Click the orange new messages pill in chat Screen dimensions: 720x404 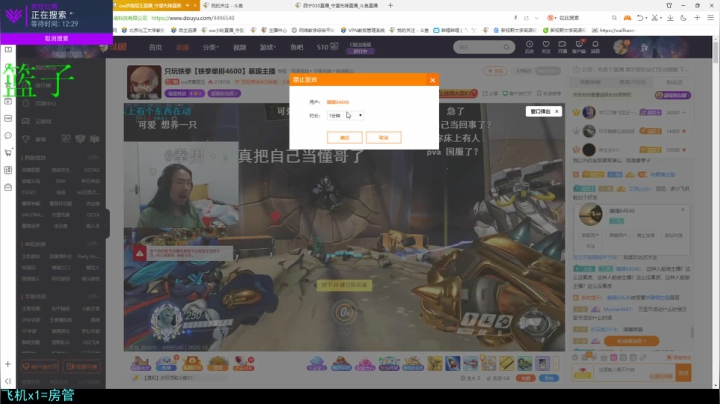click(631, 341)
